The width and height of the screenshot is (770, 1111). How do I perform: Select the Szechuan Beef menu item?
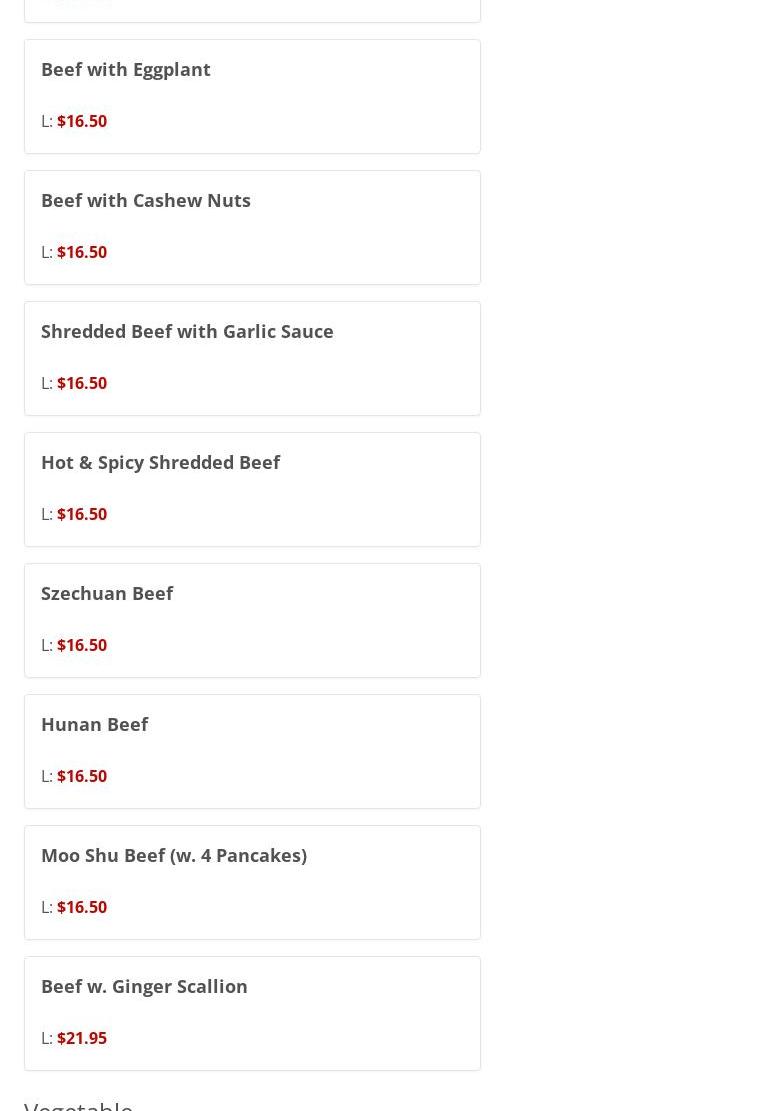pos(107,593)
